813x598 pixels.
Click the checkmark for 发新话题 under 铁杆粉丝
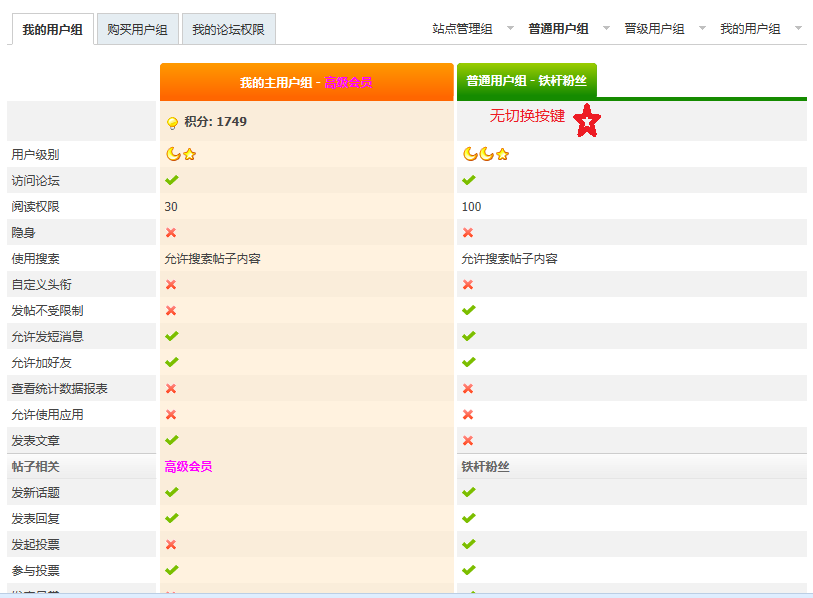click(x=467, y=492)
